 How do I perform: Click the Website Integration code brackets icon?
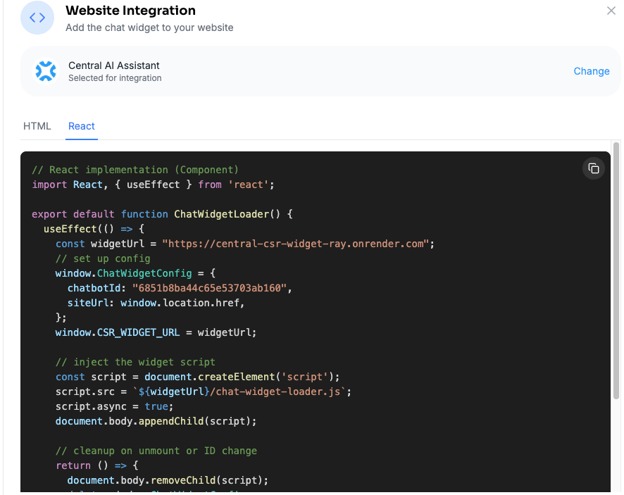37,18
